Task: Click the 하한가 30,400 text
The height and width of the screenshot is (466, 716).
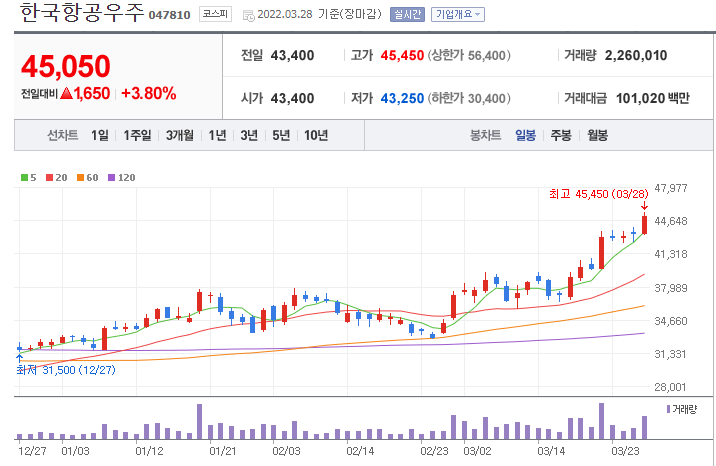Action: tap(469, 99)
